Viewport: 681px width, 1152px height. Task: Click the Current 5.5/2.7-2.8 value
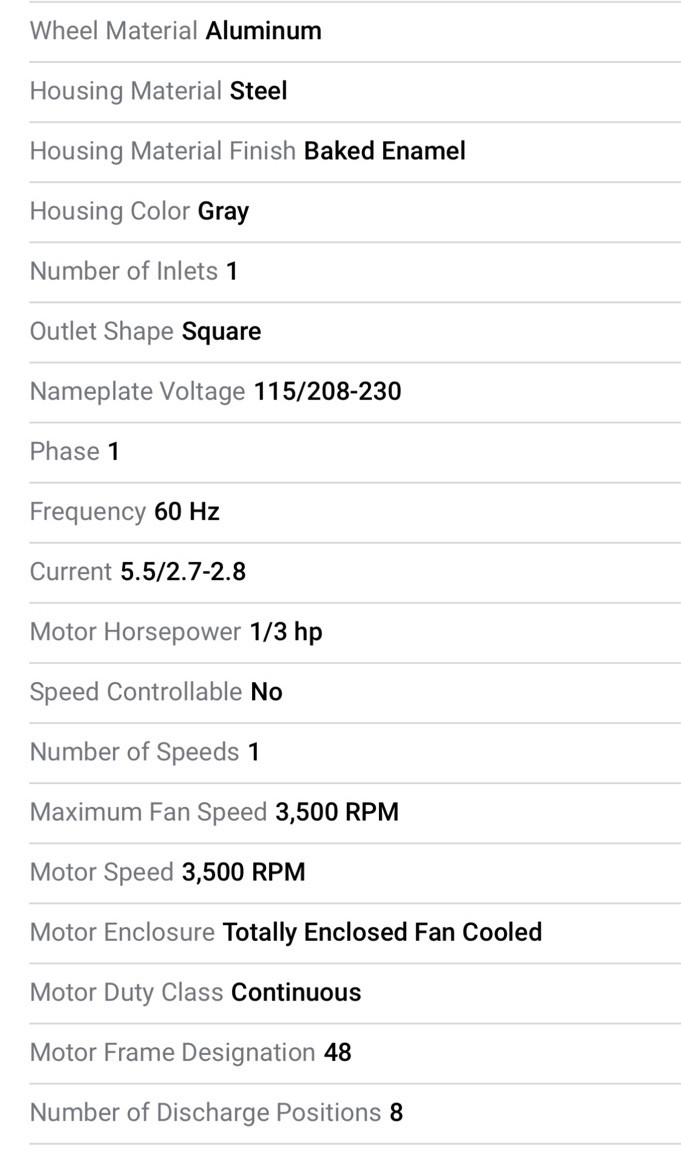click(x=183, y=572)
